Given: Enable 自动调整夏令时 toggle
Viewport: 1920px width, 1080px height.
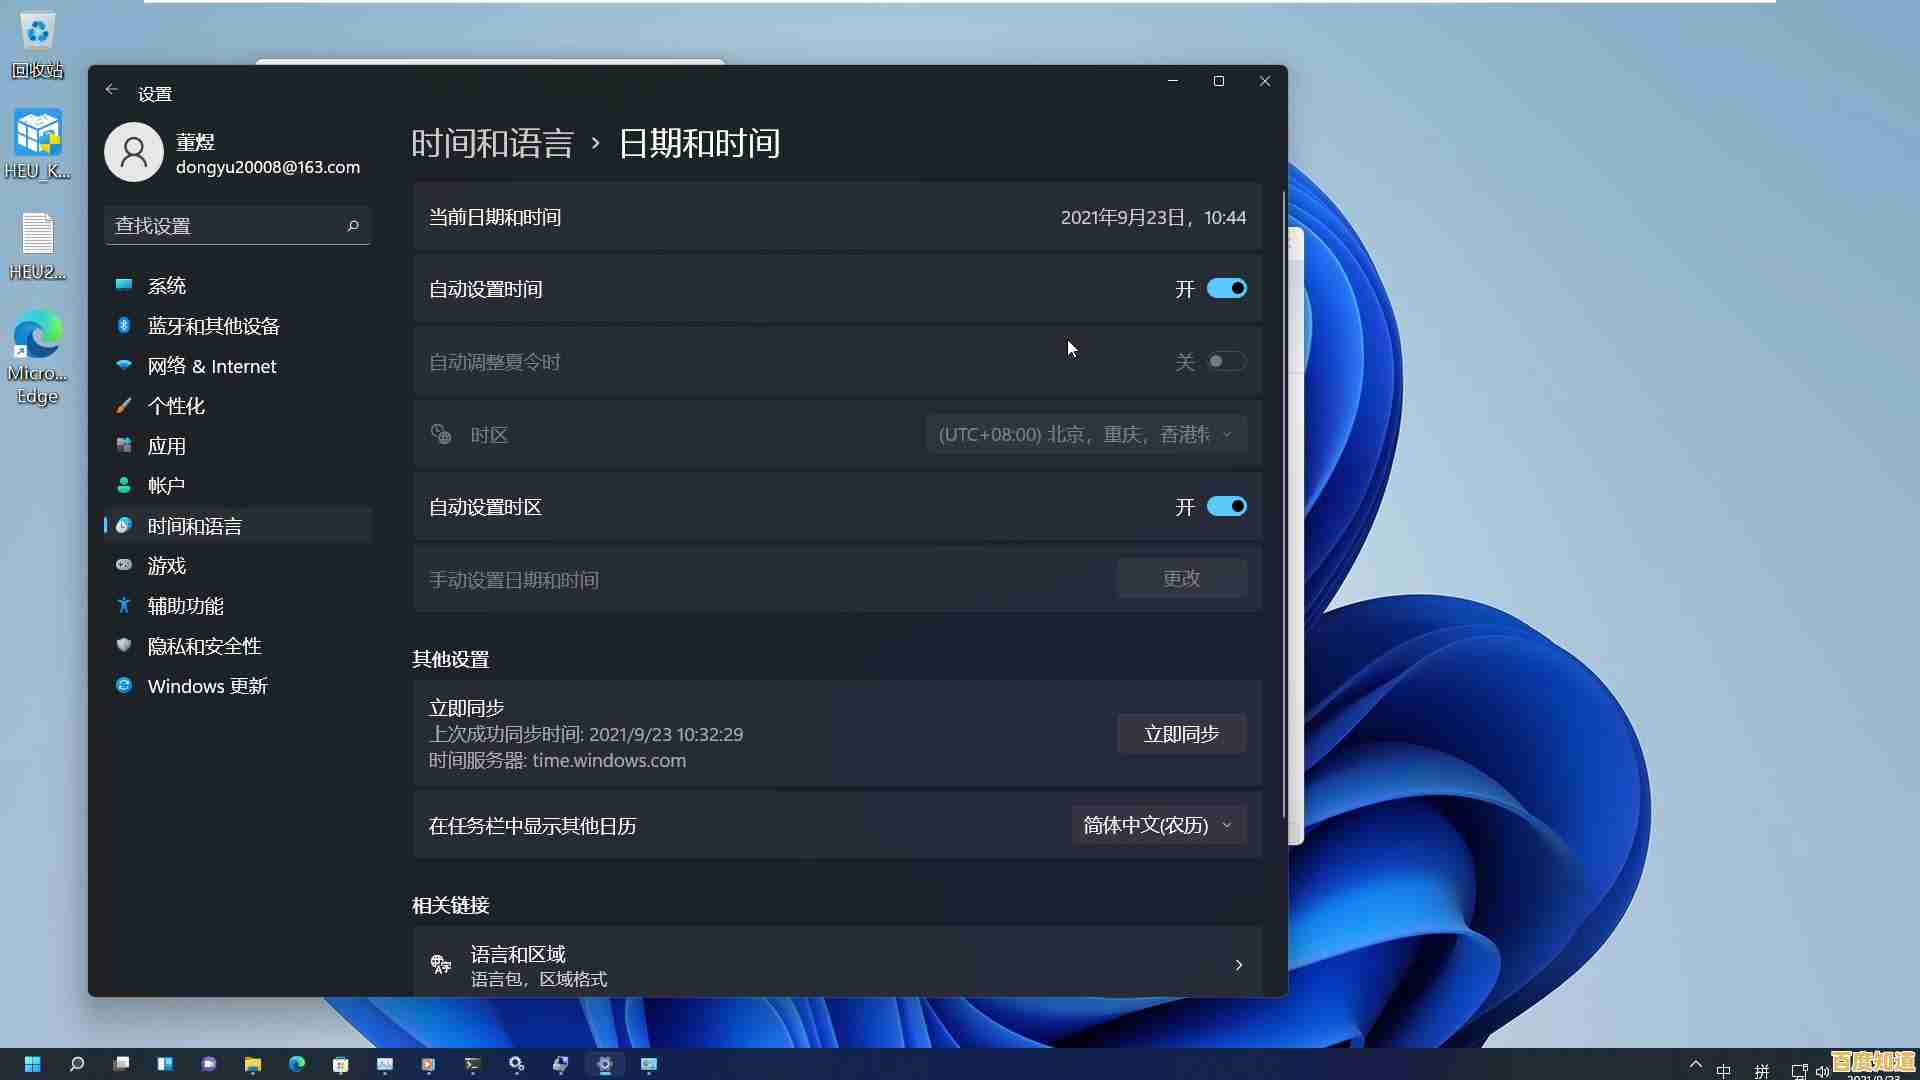Looking at the screenshot, I should 1226,361.
